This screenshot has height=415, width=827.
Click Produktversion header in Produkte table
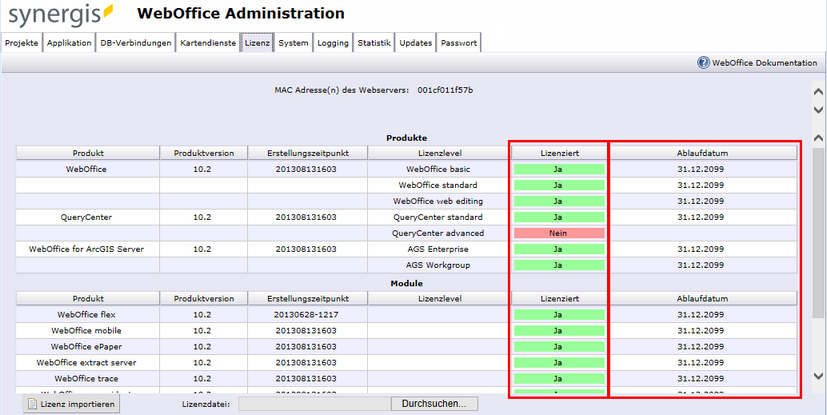click(x=204, y=153)
